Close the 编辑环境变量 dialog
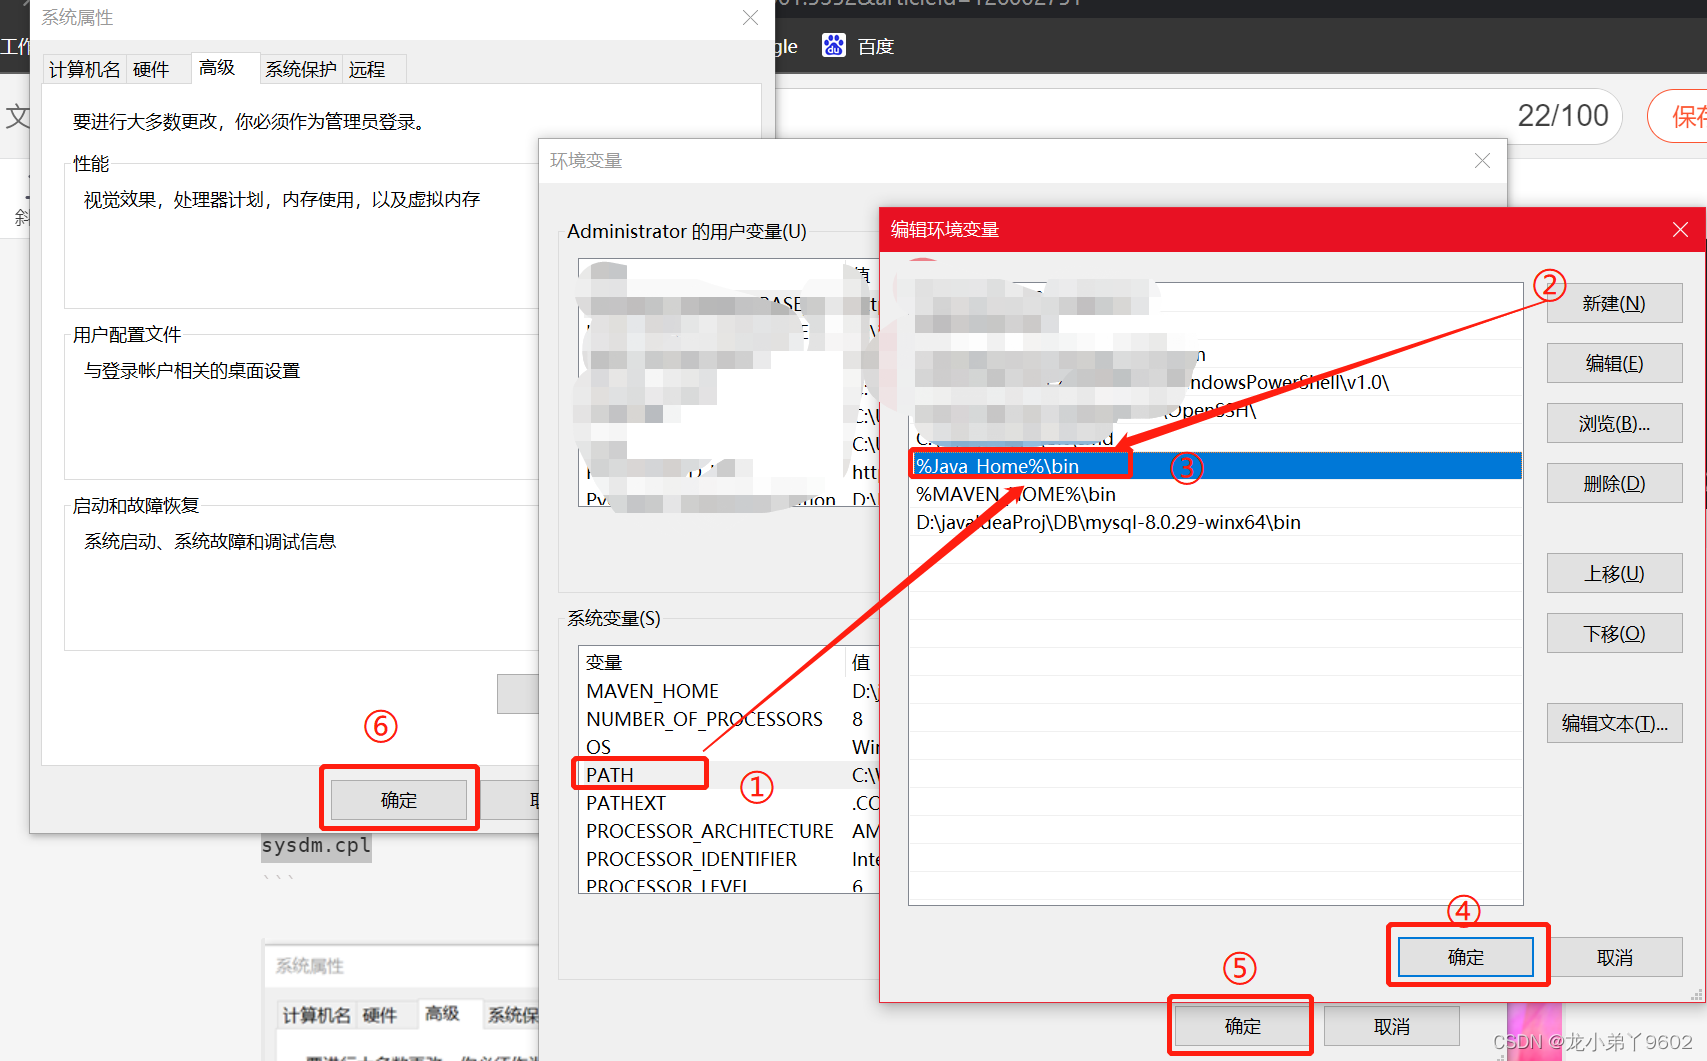This screenshot has height=1061, width=1707. (1680, 230)
